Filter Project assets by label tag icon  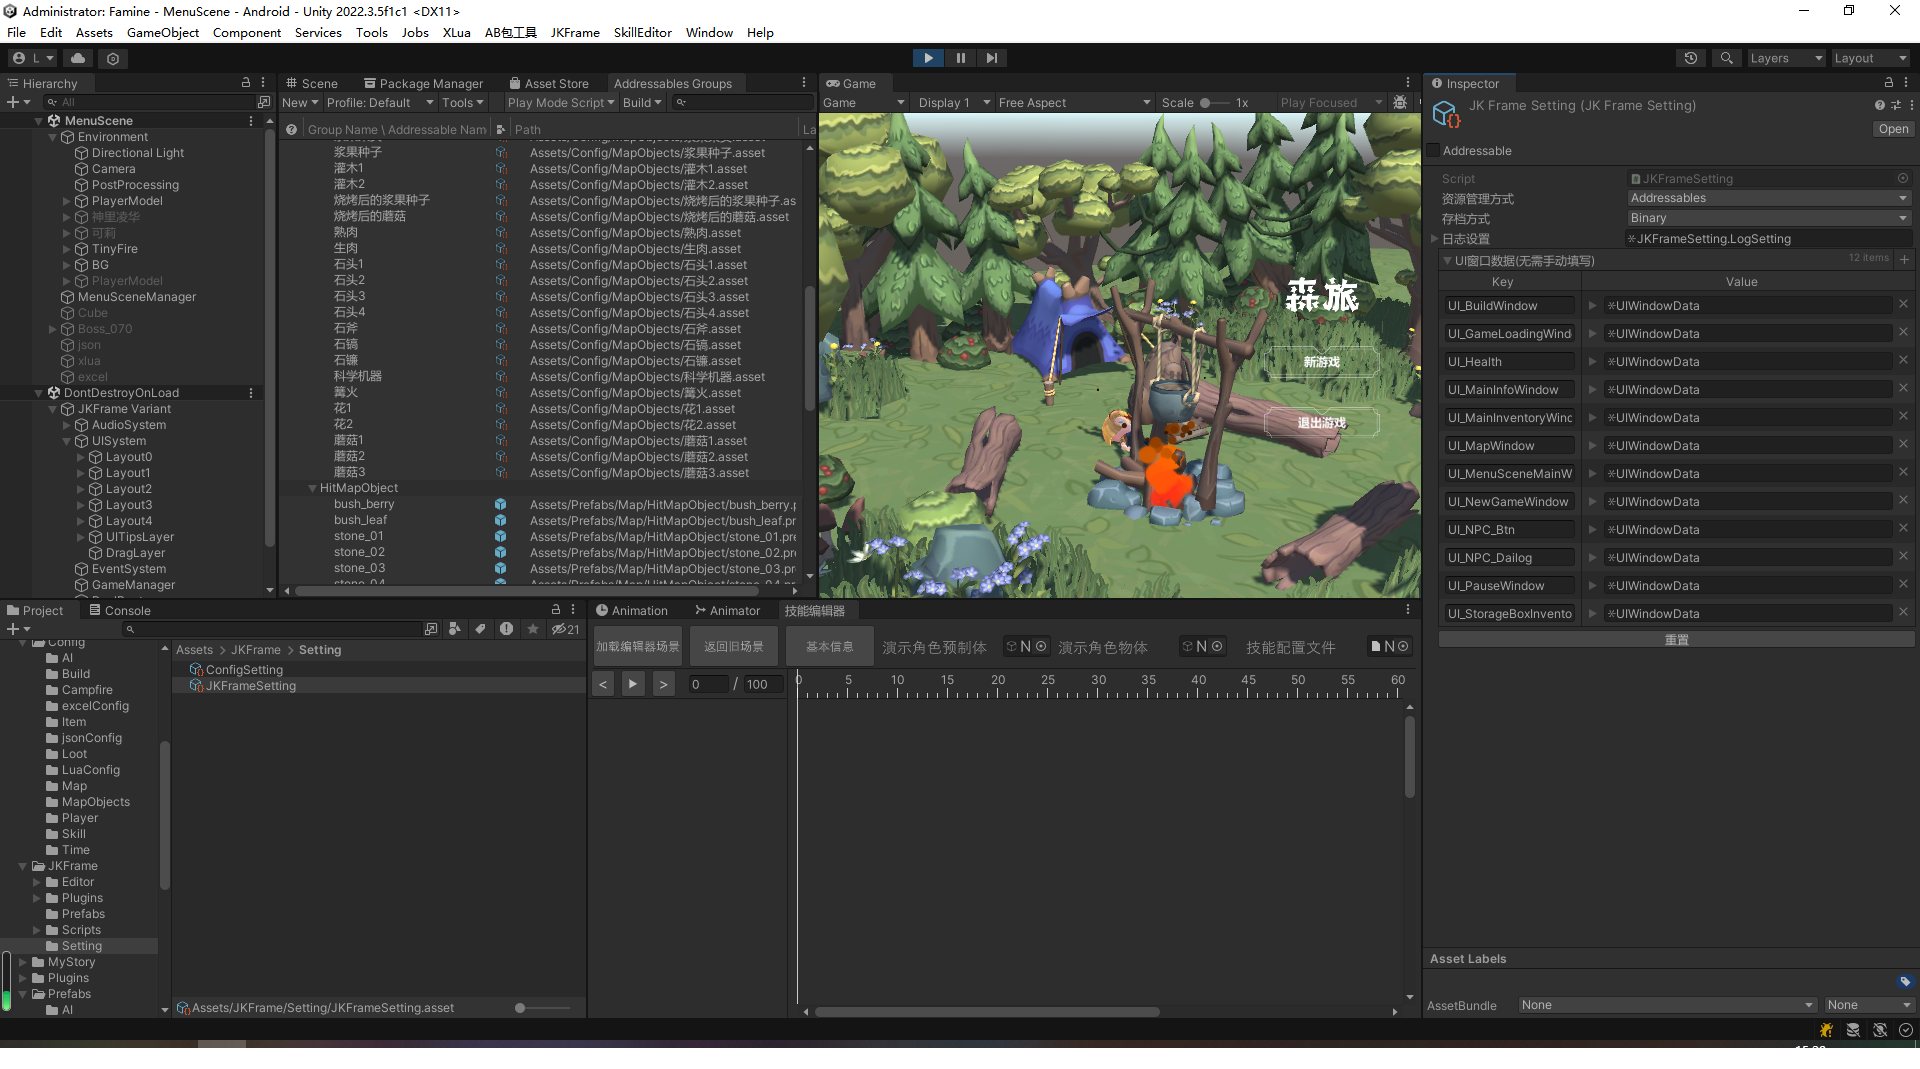click(x=481, y=629)
